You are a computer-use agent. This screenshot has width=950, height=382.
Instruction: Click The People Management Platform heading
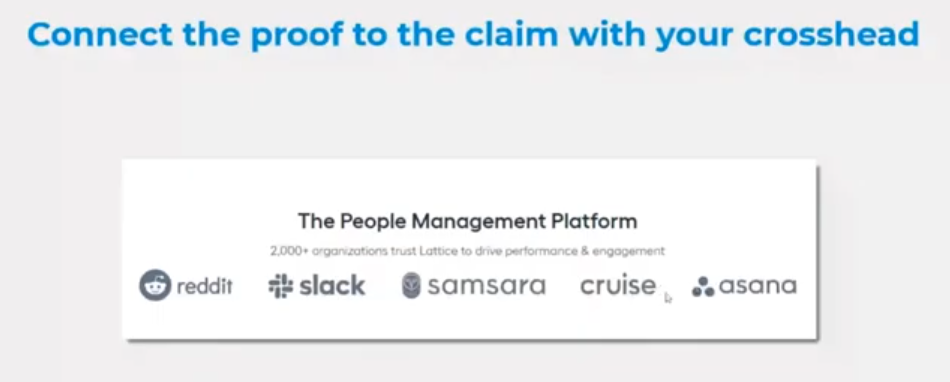(x=467, y=221)
